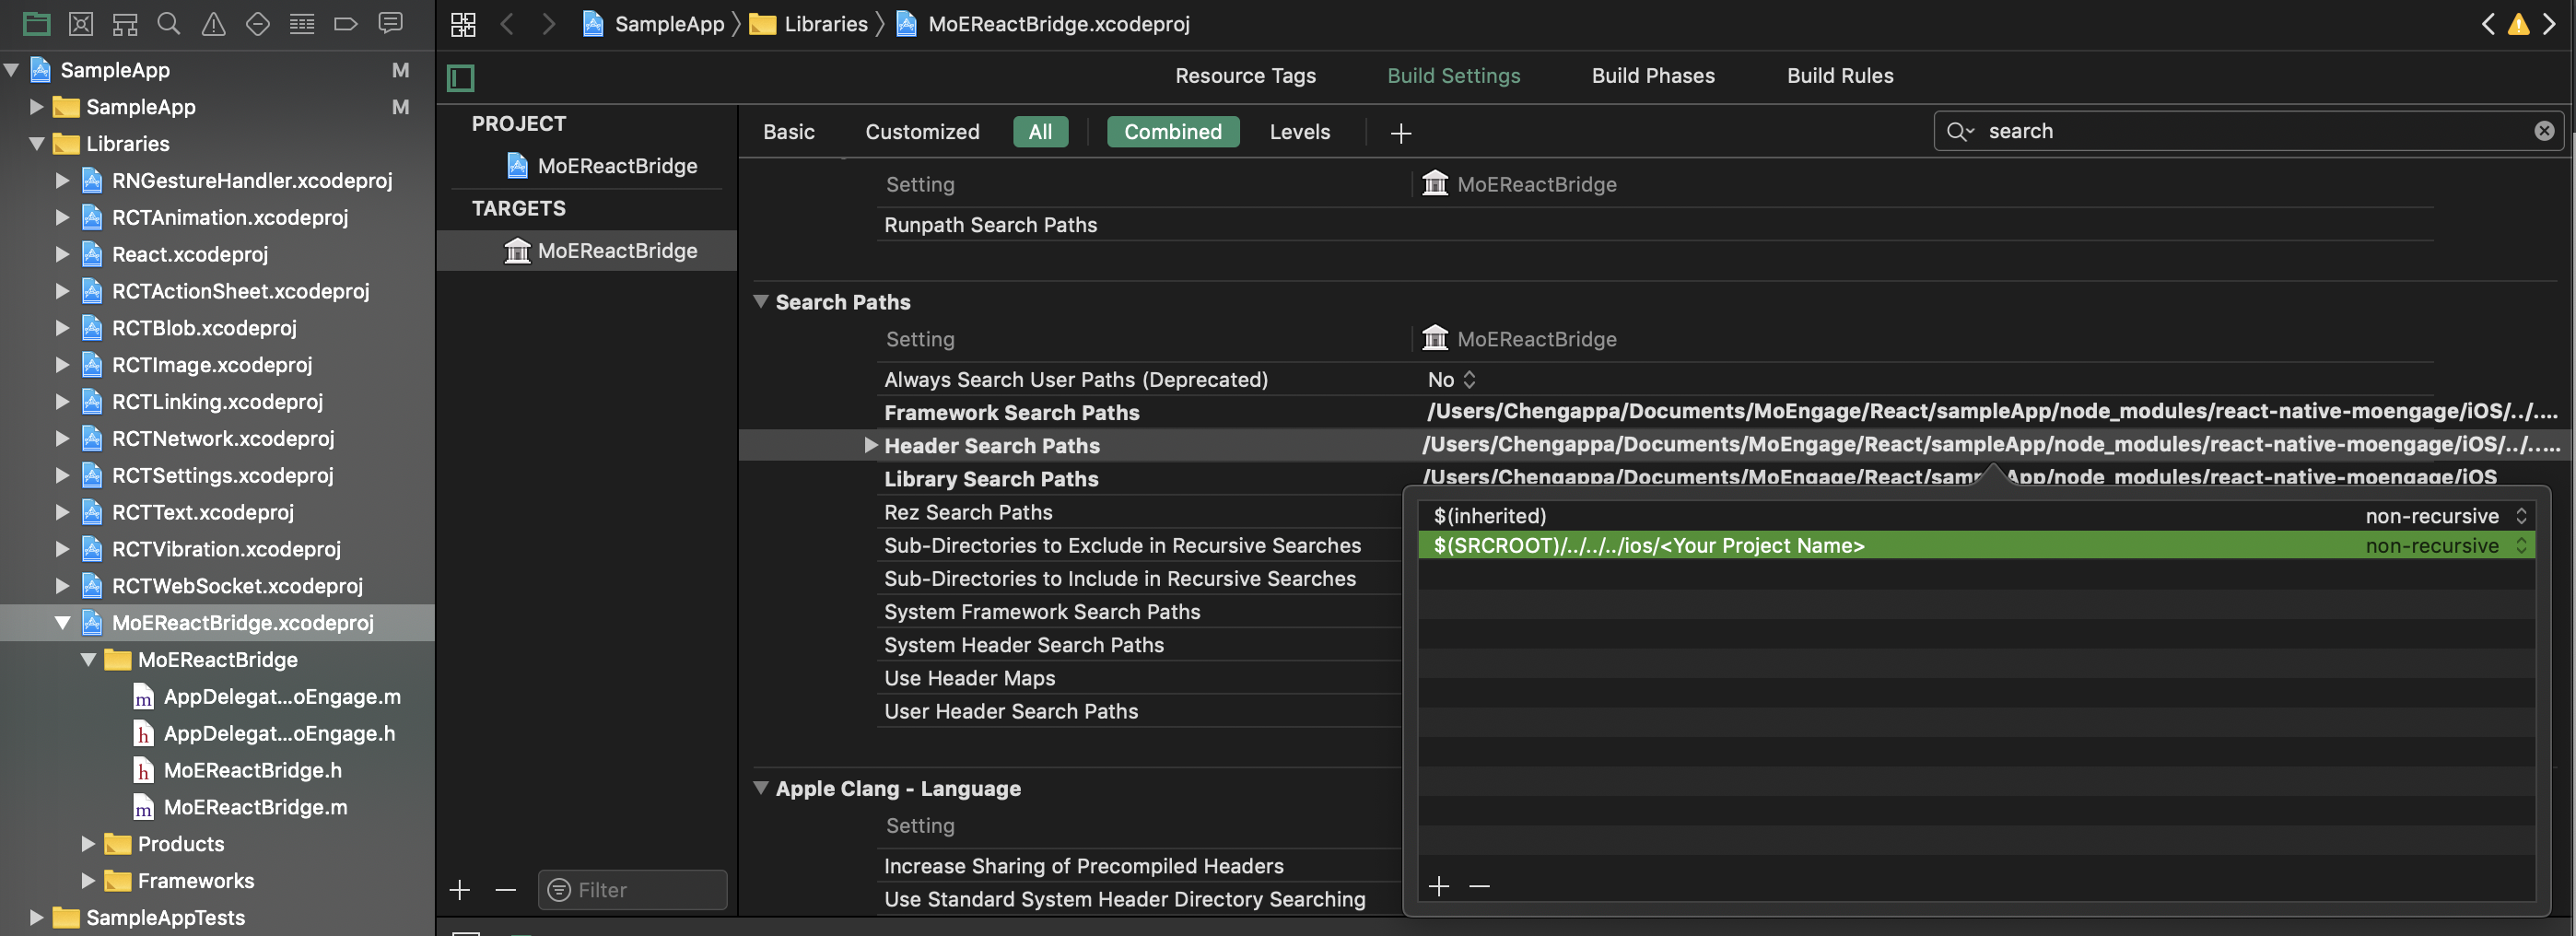Switch to Resource Tags tab
This screenshot has height=936, width=2576.
(x=1245, y=76)
